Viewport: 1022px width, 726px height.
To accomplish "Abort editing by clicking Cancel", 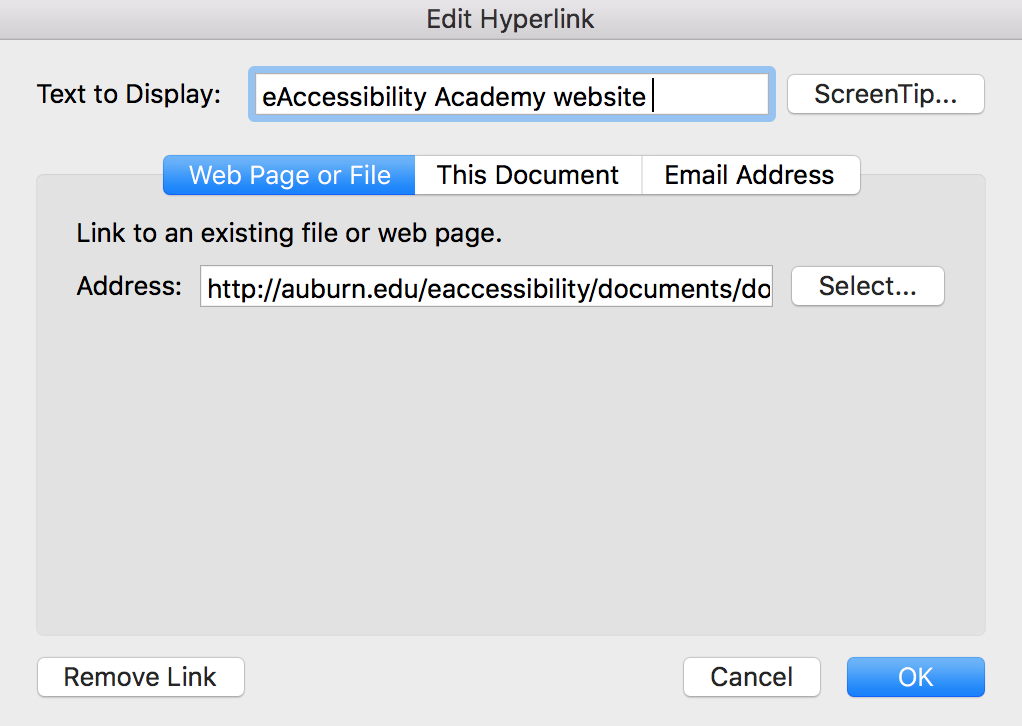I will pos(751,677).
